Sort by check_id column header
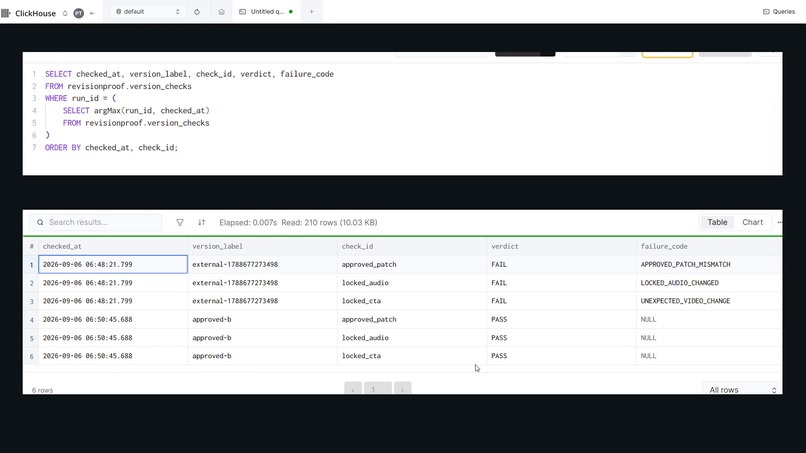This screenshot has height=453, width=806. coord(412,246)
